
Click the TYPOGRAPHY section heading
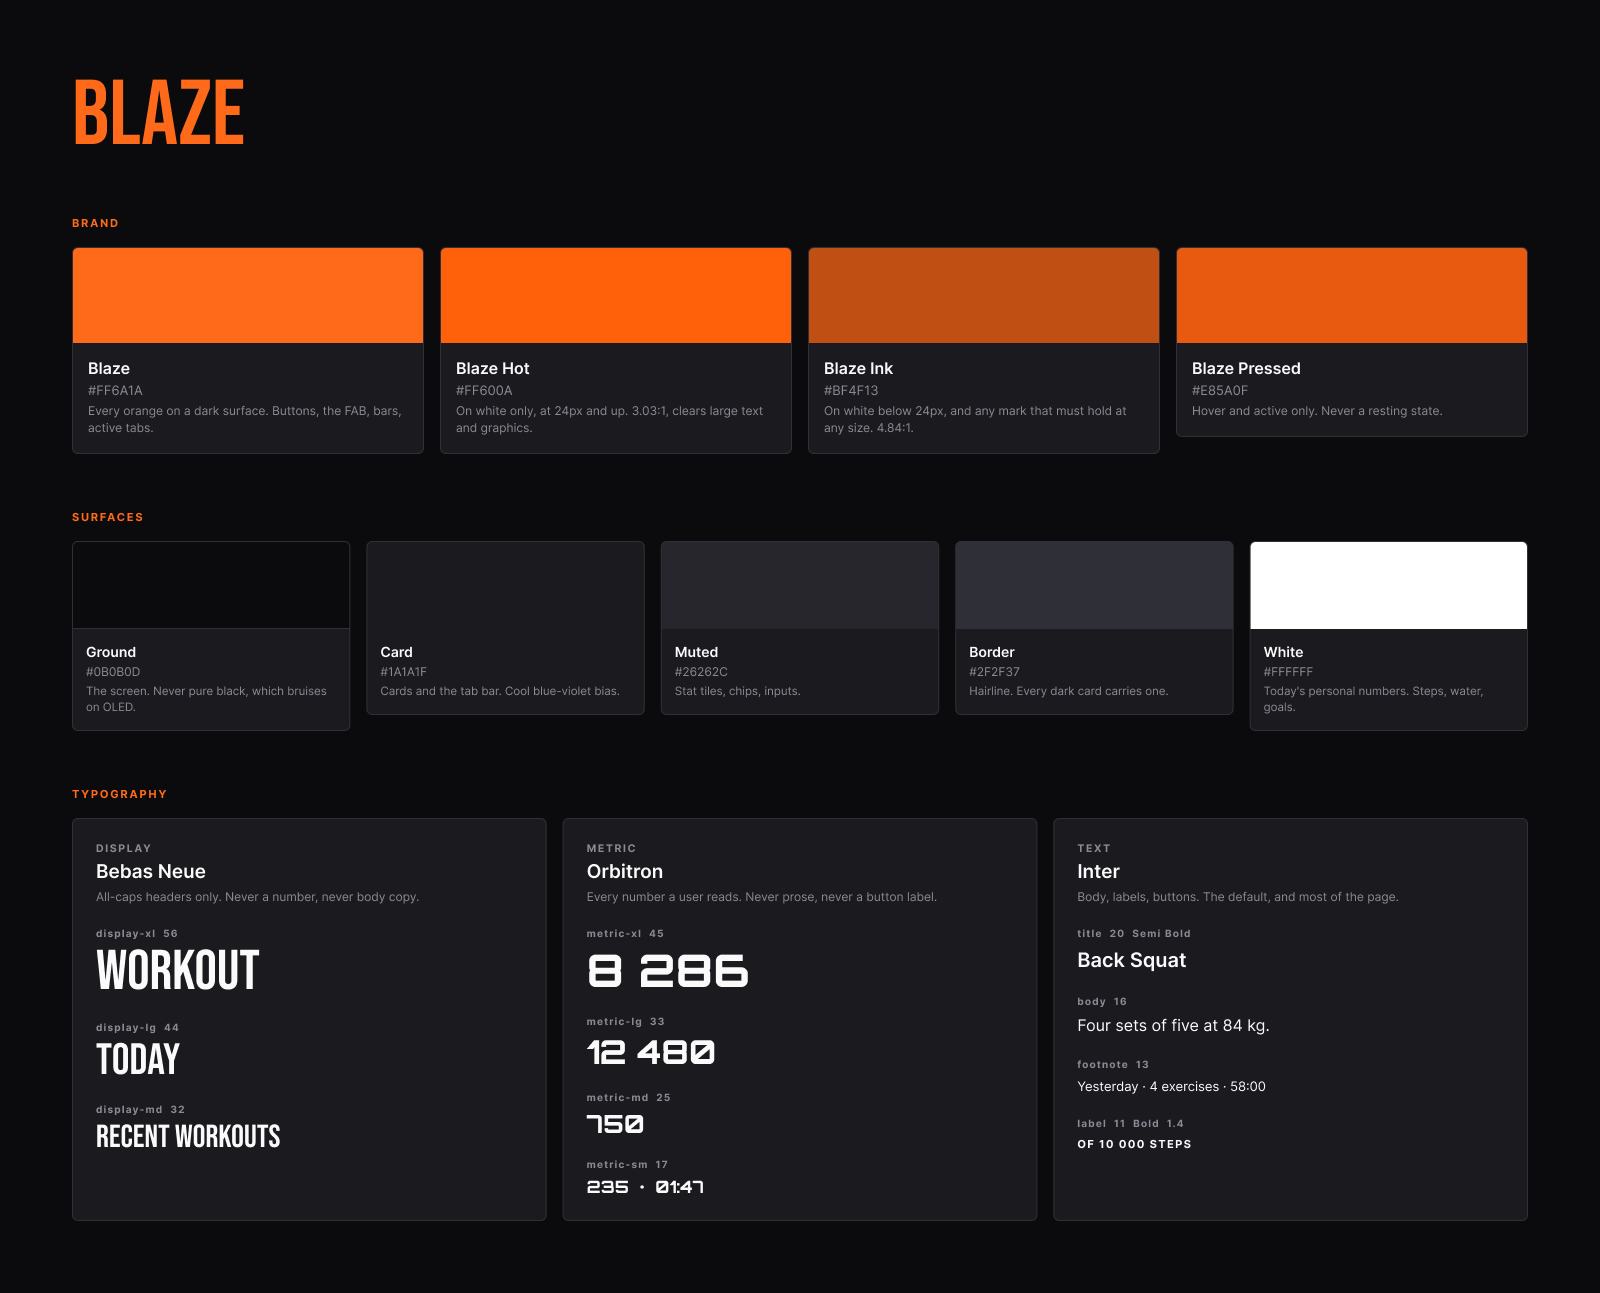click(119, 794)
